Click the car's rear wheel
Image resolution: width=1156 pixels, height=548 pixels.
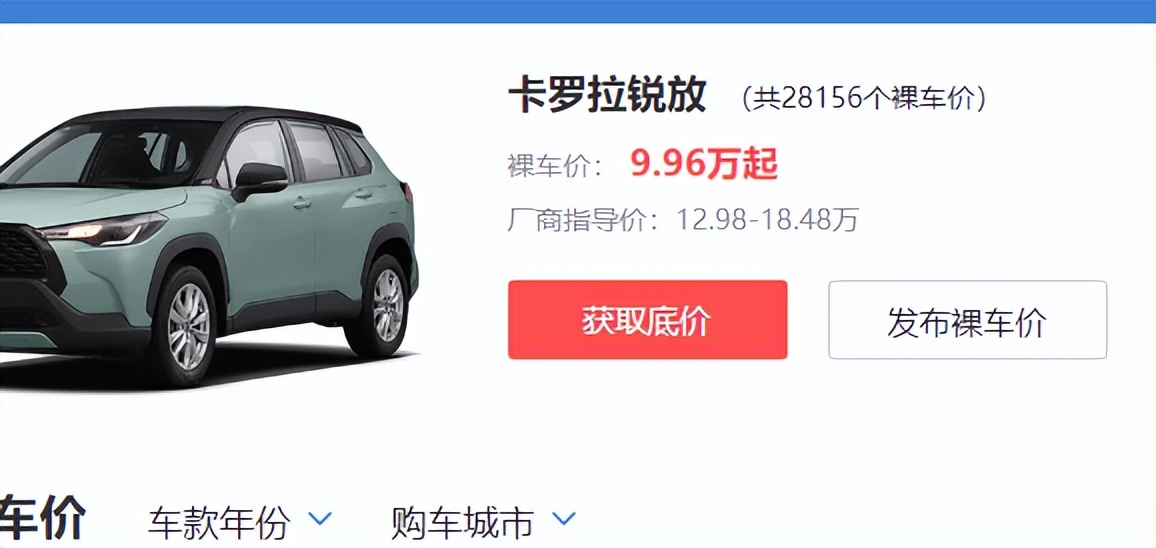tap(384, 304)
